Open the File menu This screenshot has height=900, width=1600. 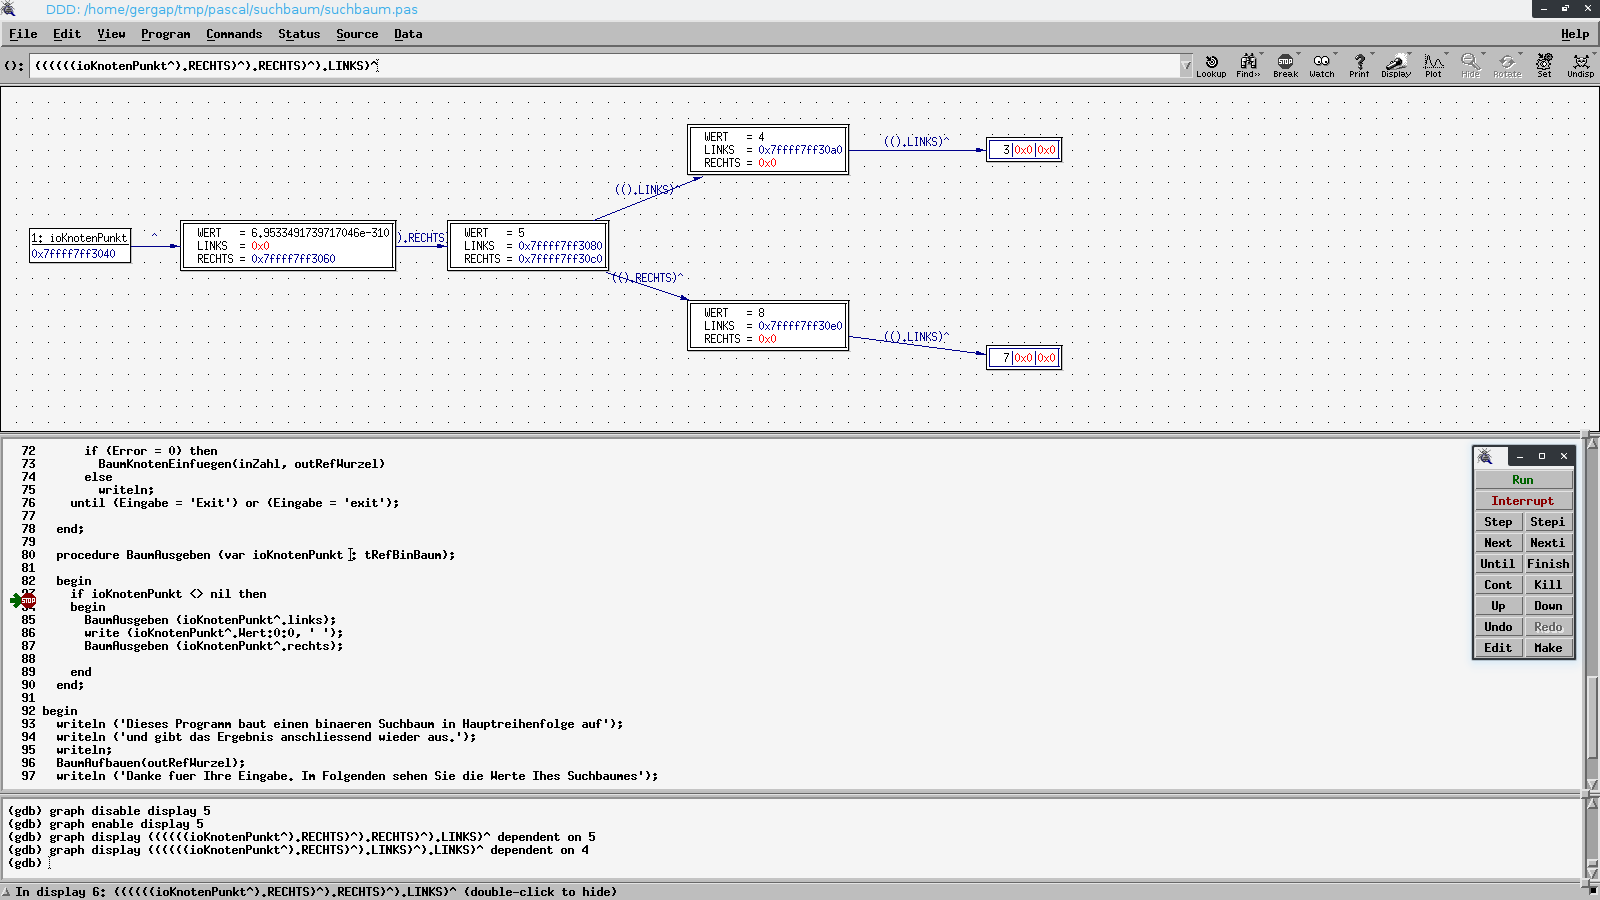[23, 34]
